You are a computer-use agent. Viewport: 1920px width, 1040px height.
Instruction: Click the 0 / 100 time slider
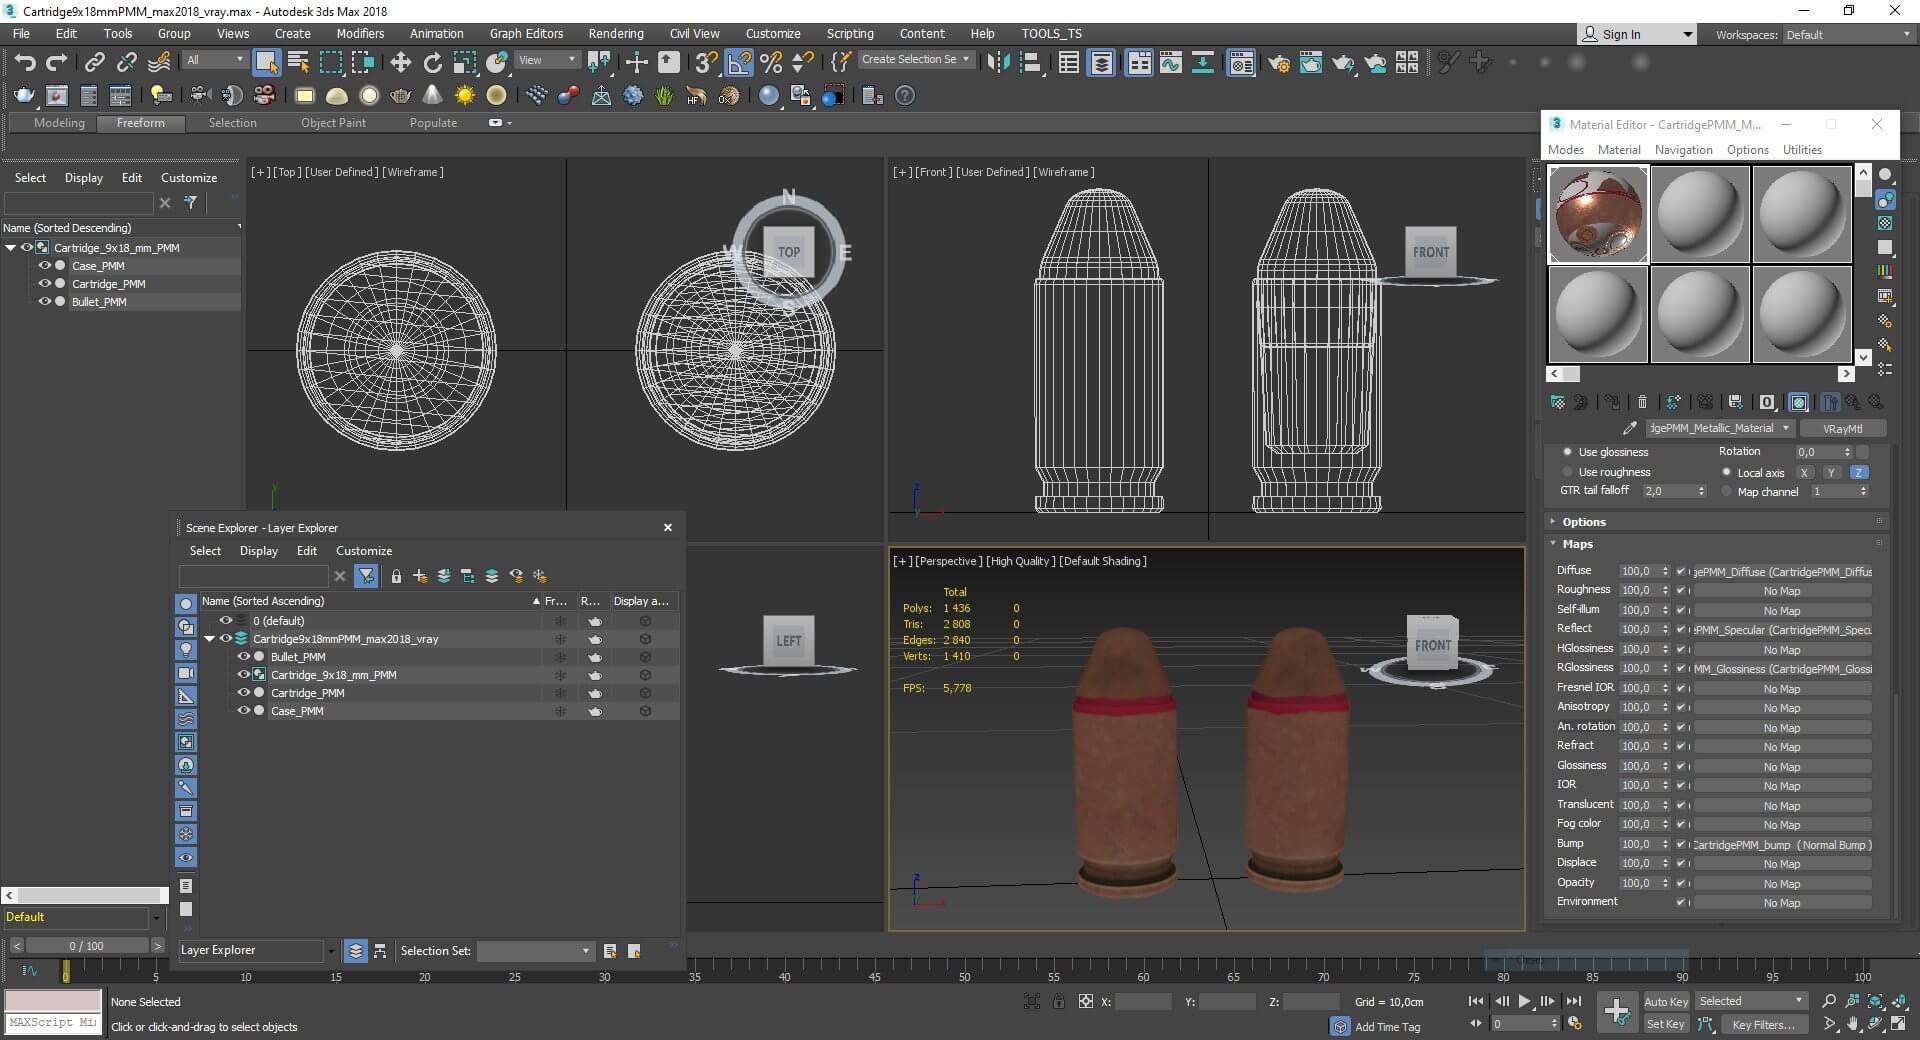click(86, 946)
